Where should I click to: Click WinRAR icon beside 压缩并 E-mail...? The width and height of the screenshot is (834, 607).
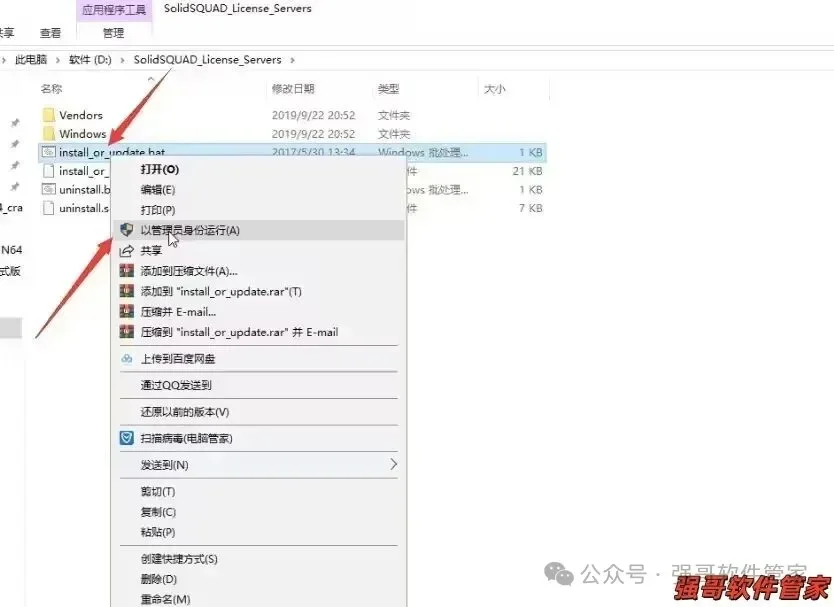127,312
